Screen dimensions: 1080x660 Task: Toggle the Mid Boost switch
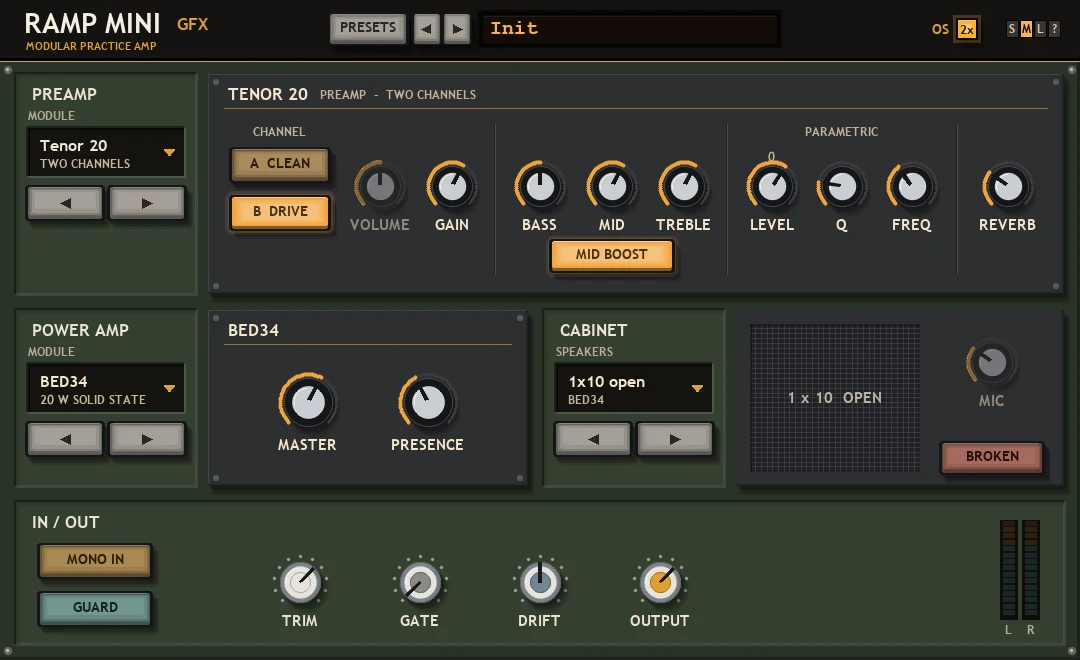pos(612,255)
